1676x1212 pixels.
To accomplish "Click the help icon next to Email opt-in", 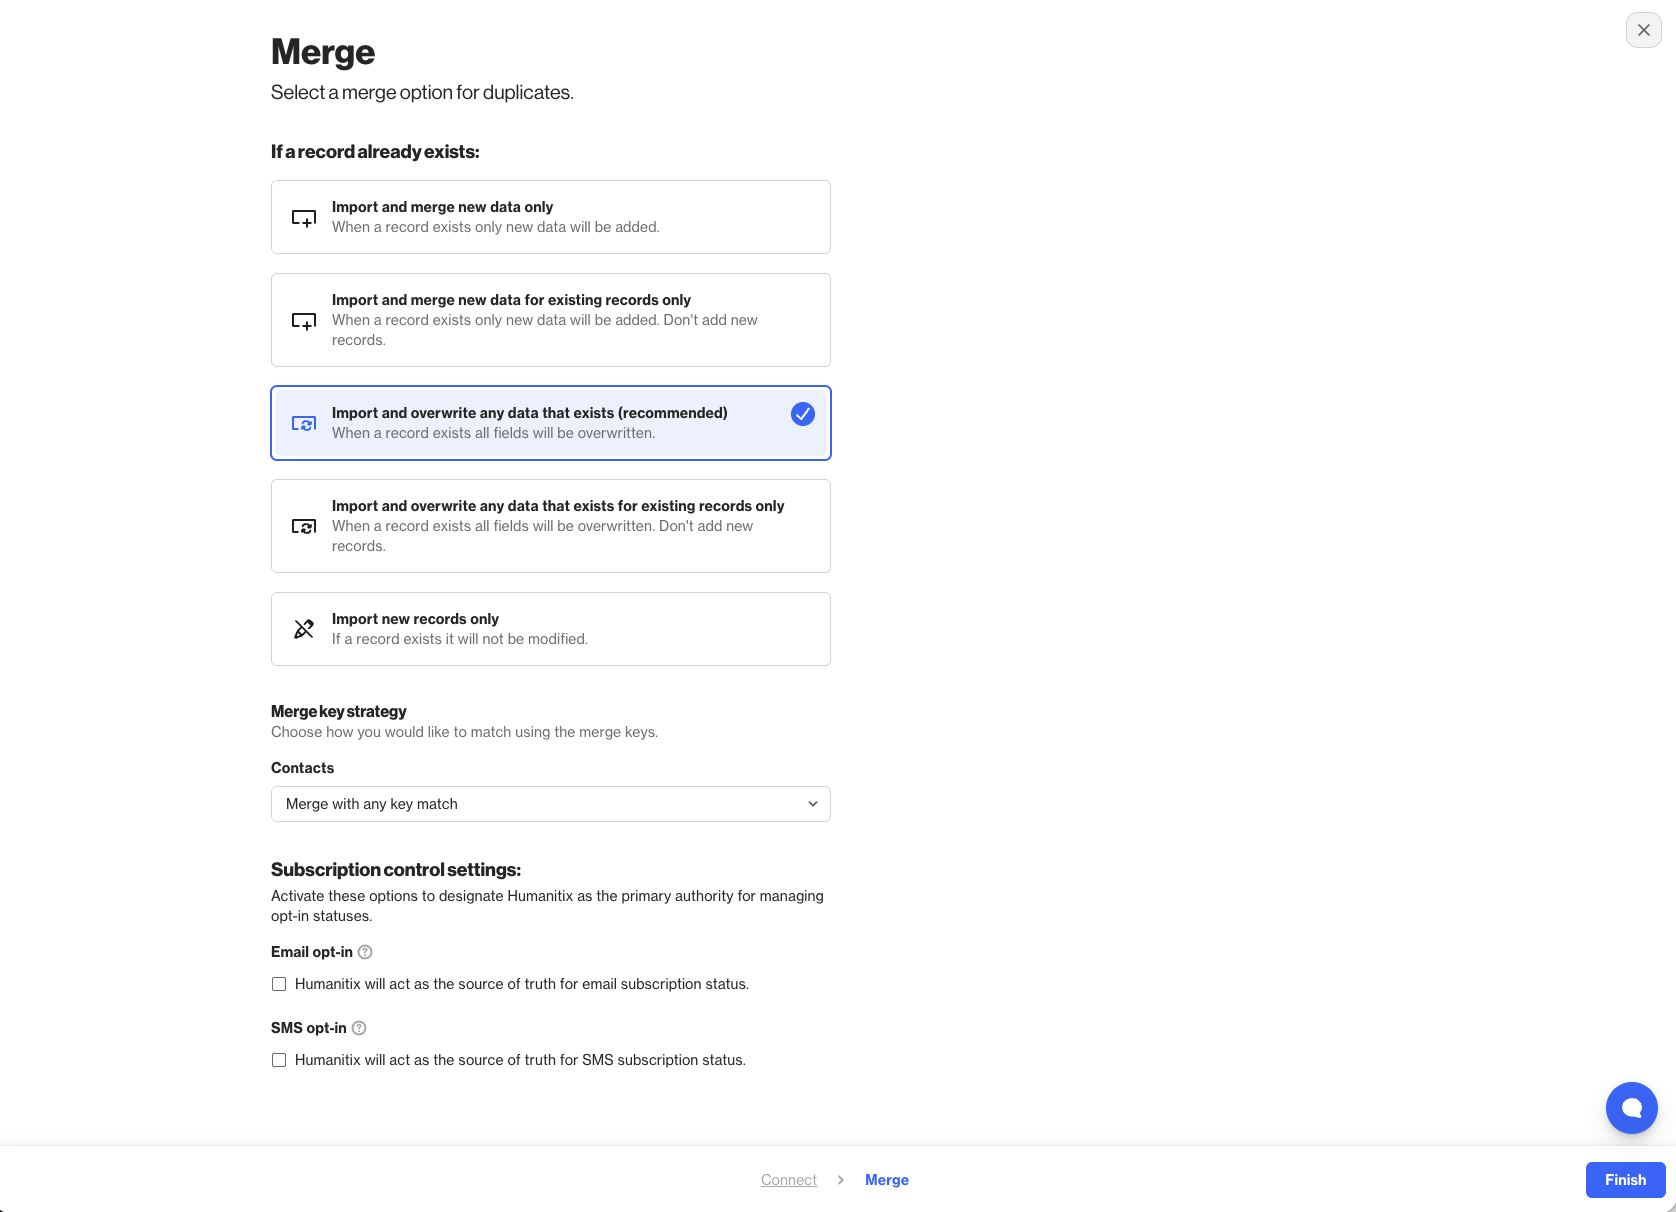I will coord(365,952).
